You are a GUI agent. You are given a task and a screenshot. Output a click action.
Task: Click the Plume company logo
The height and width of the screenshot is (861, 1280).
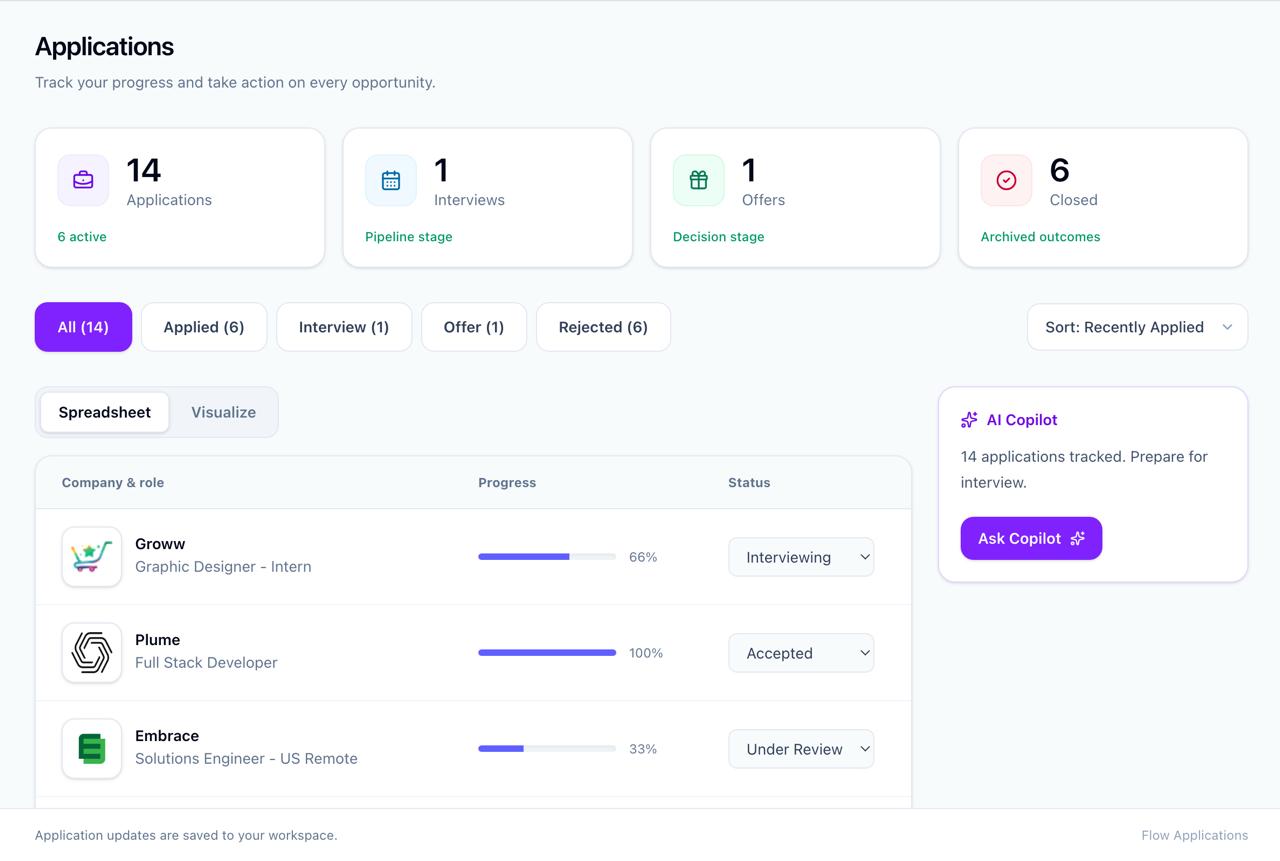pos(92,653)
